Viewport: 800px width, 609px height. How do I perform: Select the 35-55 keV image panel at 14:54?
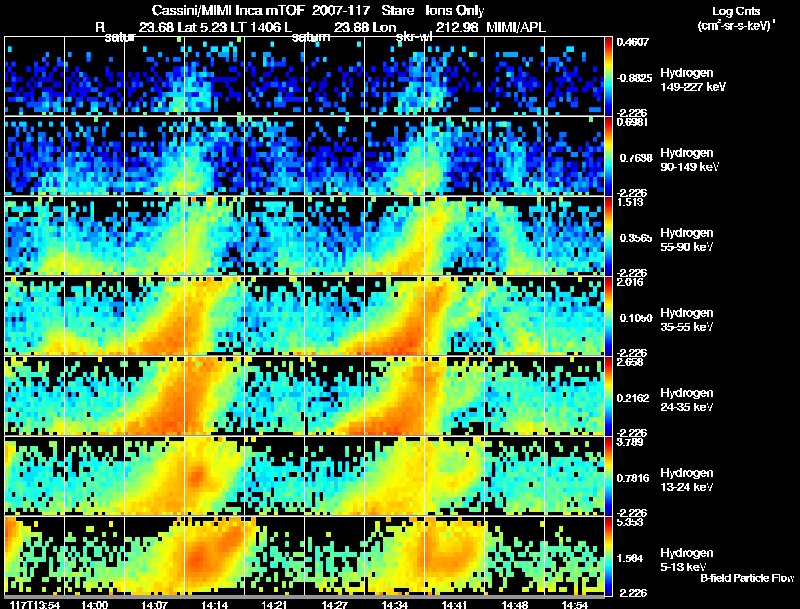(x=574, y=316)
